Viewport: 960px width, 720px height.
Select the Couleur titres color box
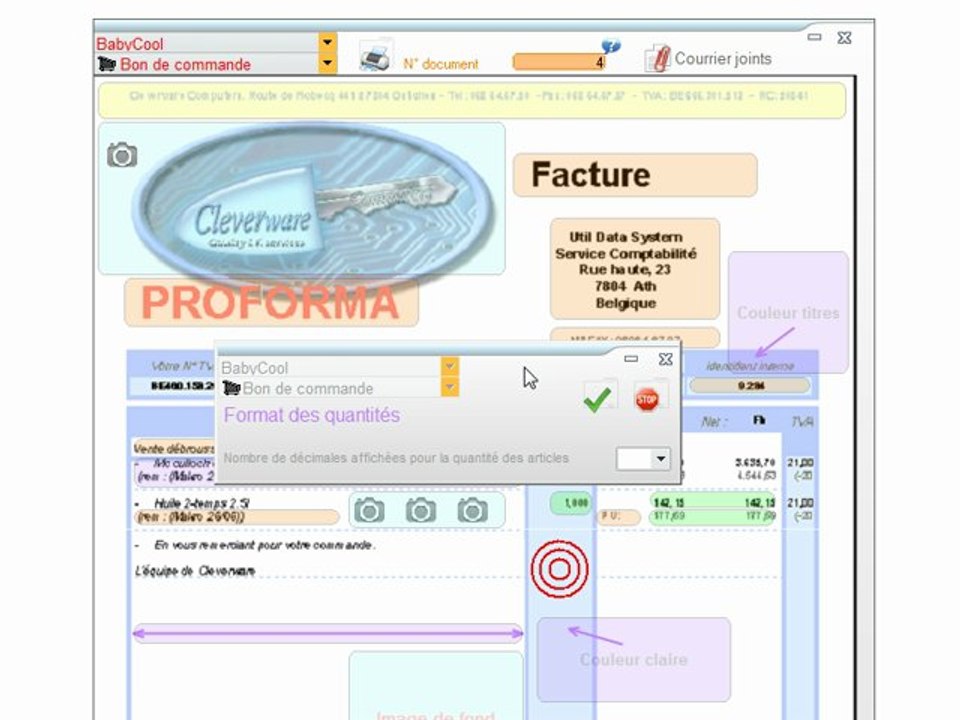point(788,312)
